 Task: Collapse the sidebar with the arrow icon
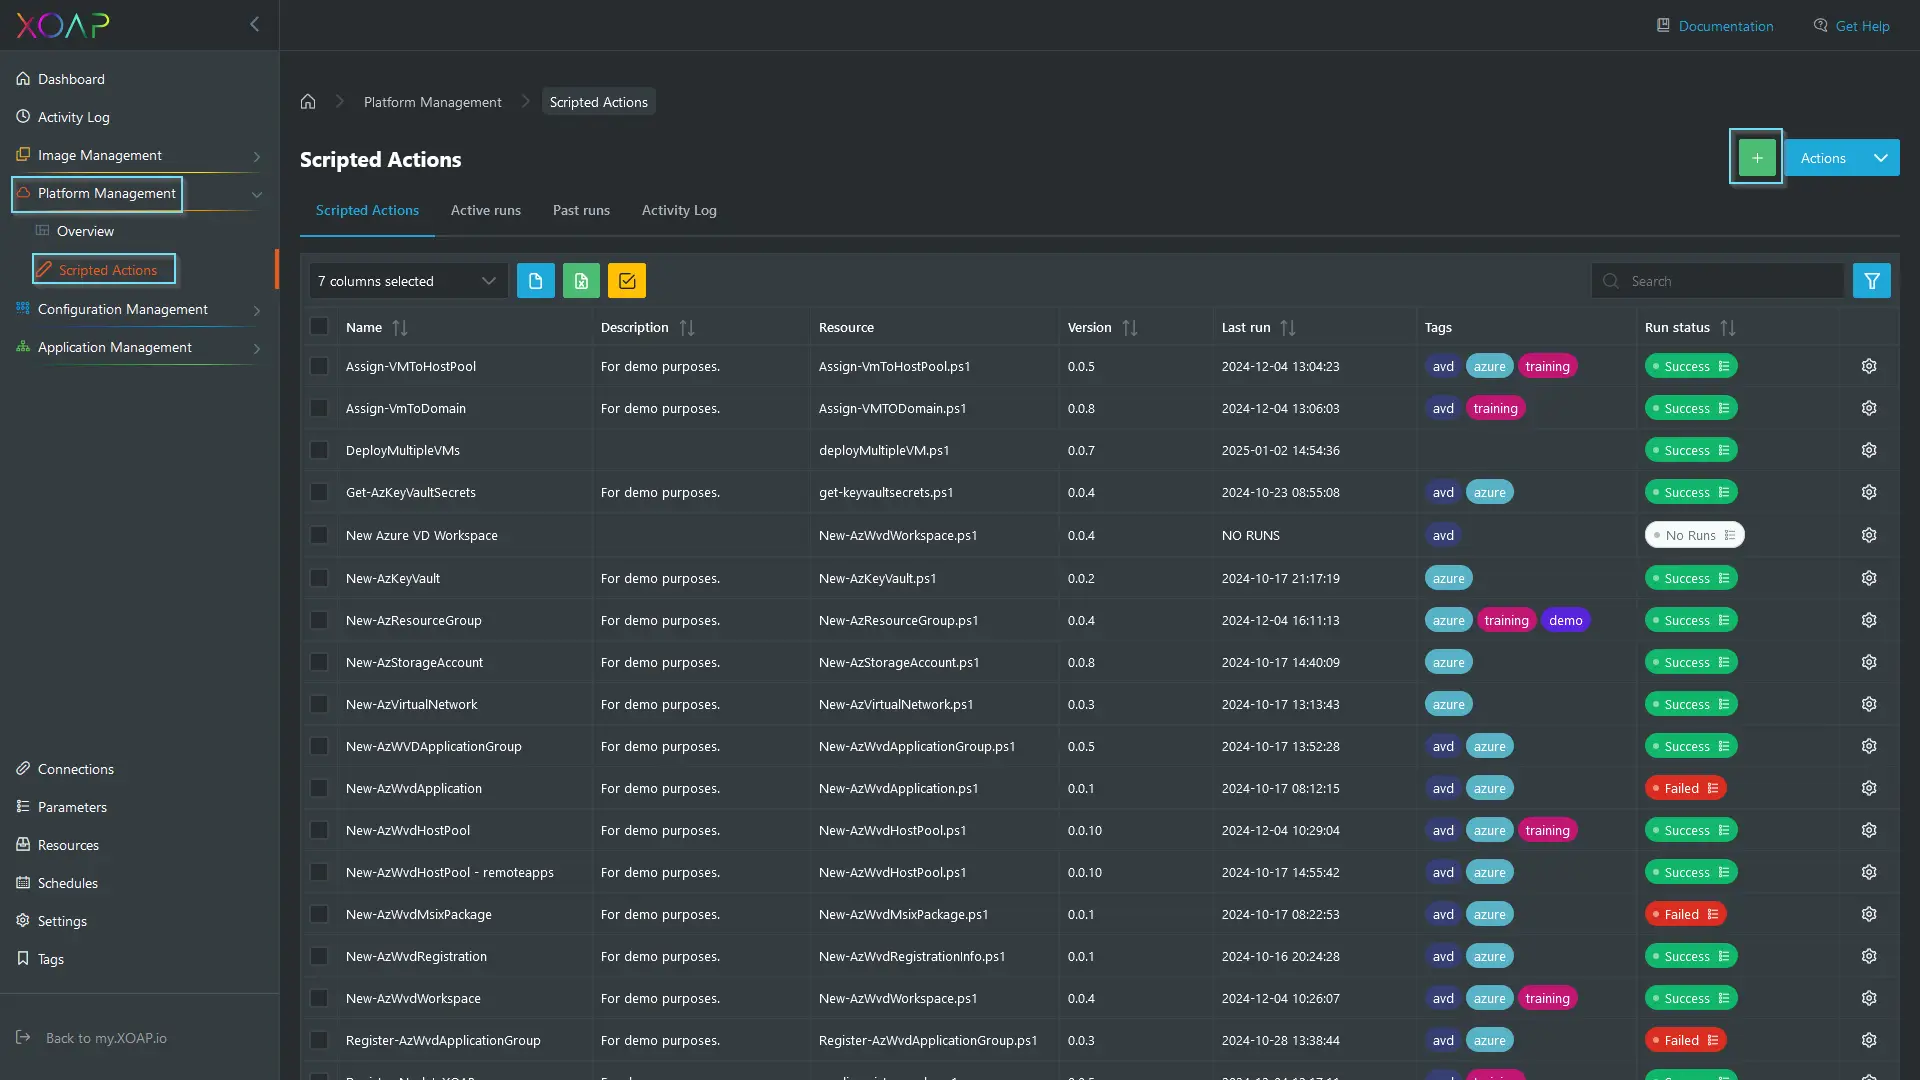(x=254, y=24)
